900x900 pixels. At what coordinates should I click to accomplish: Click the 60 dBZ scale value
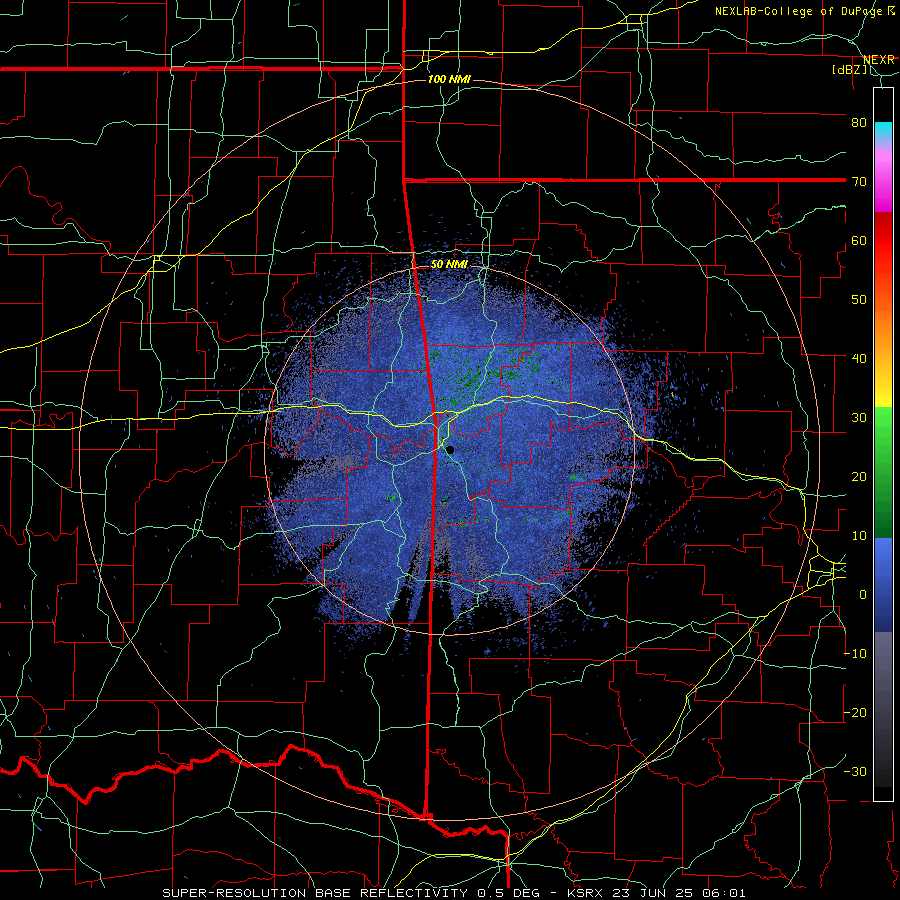coord(859,241)
